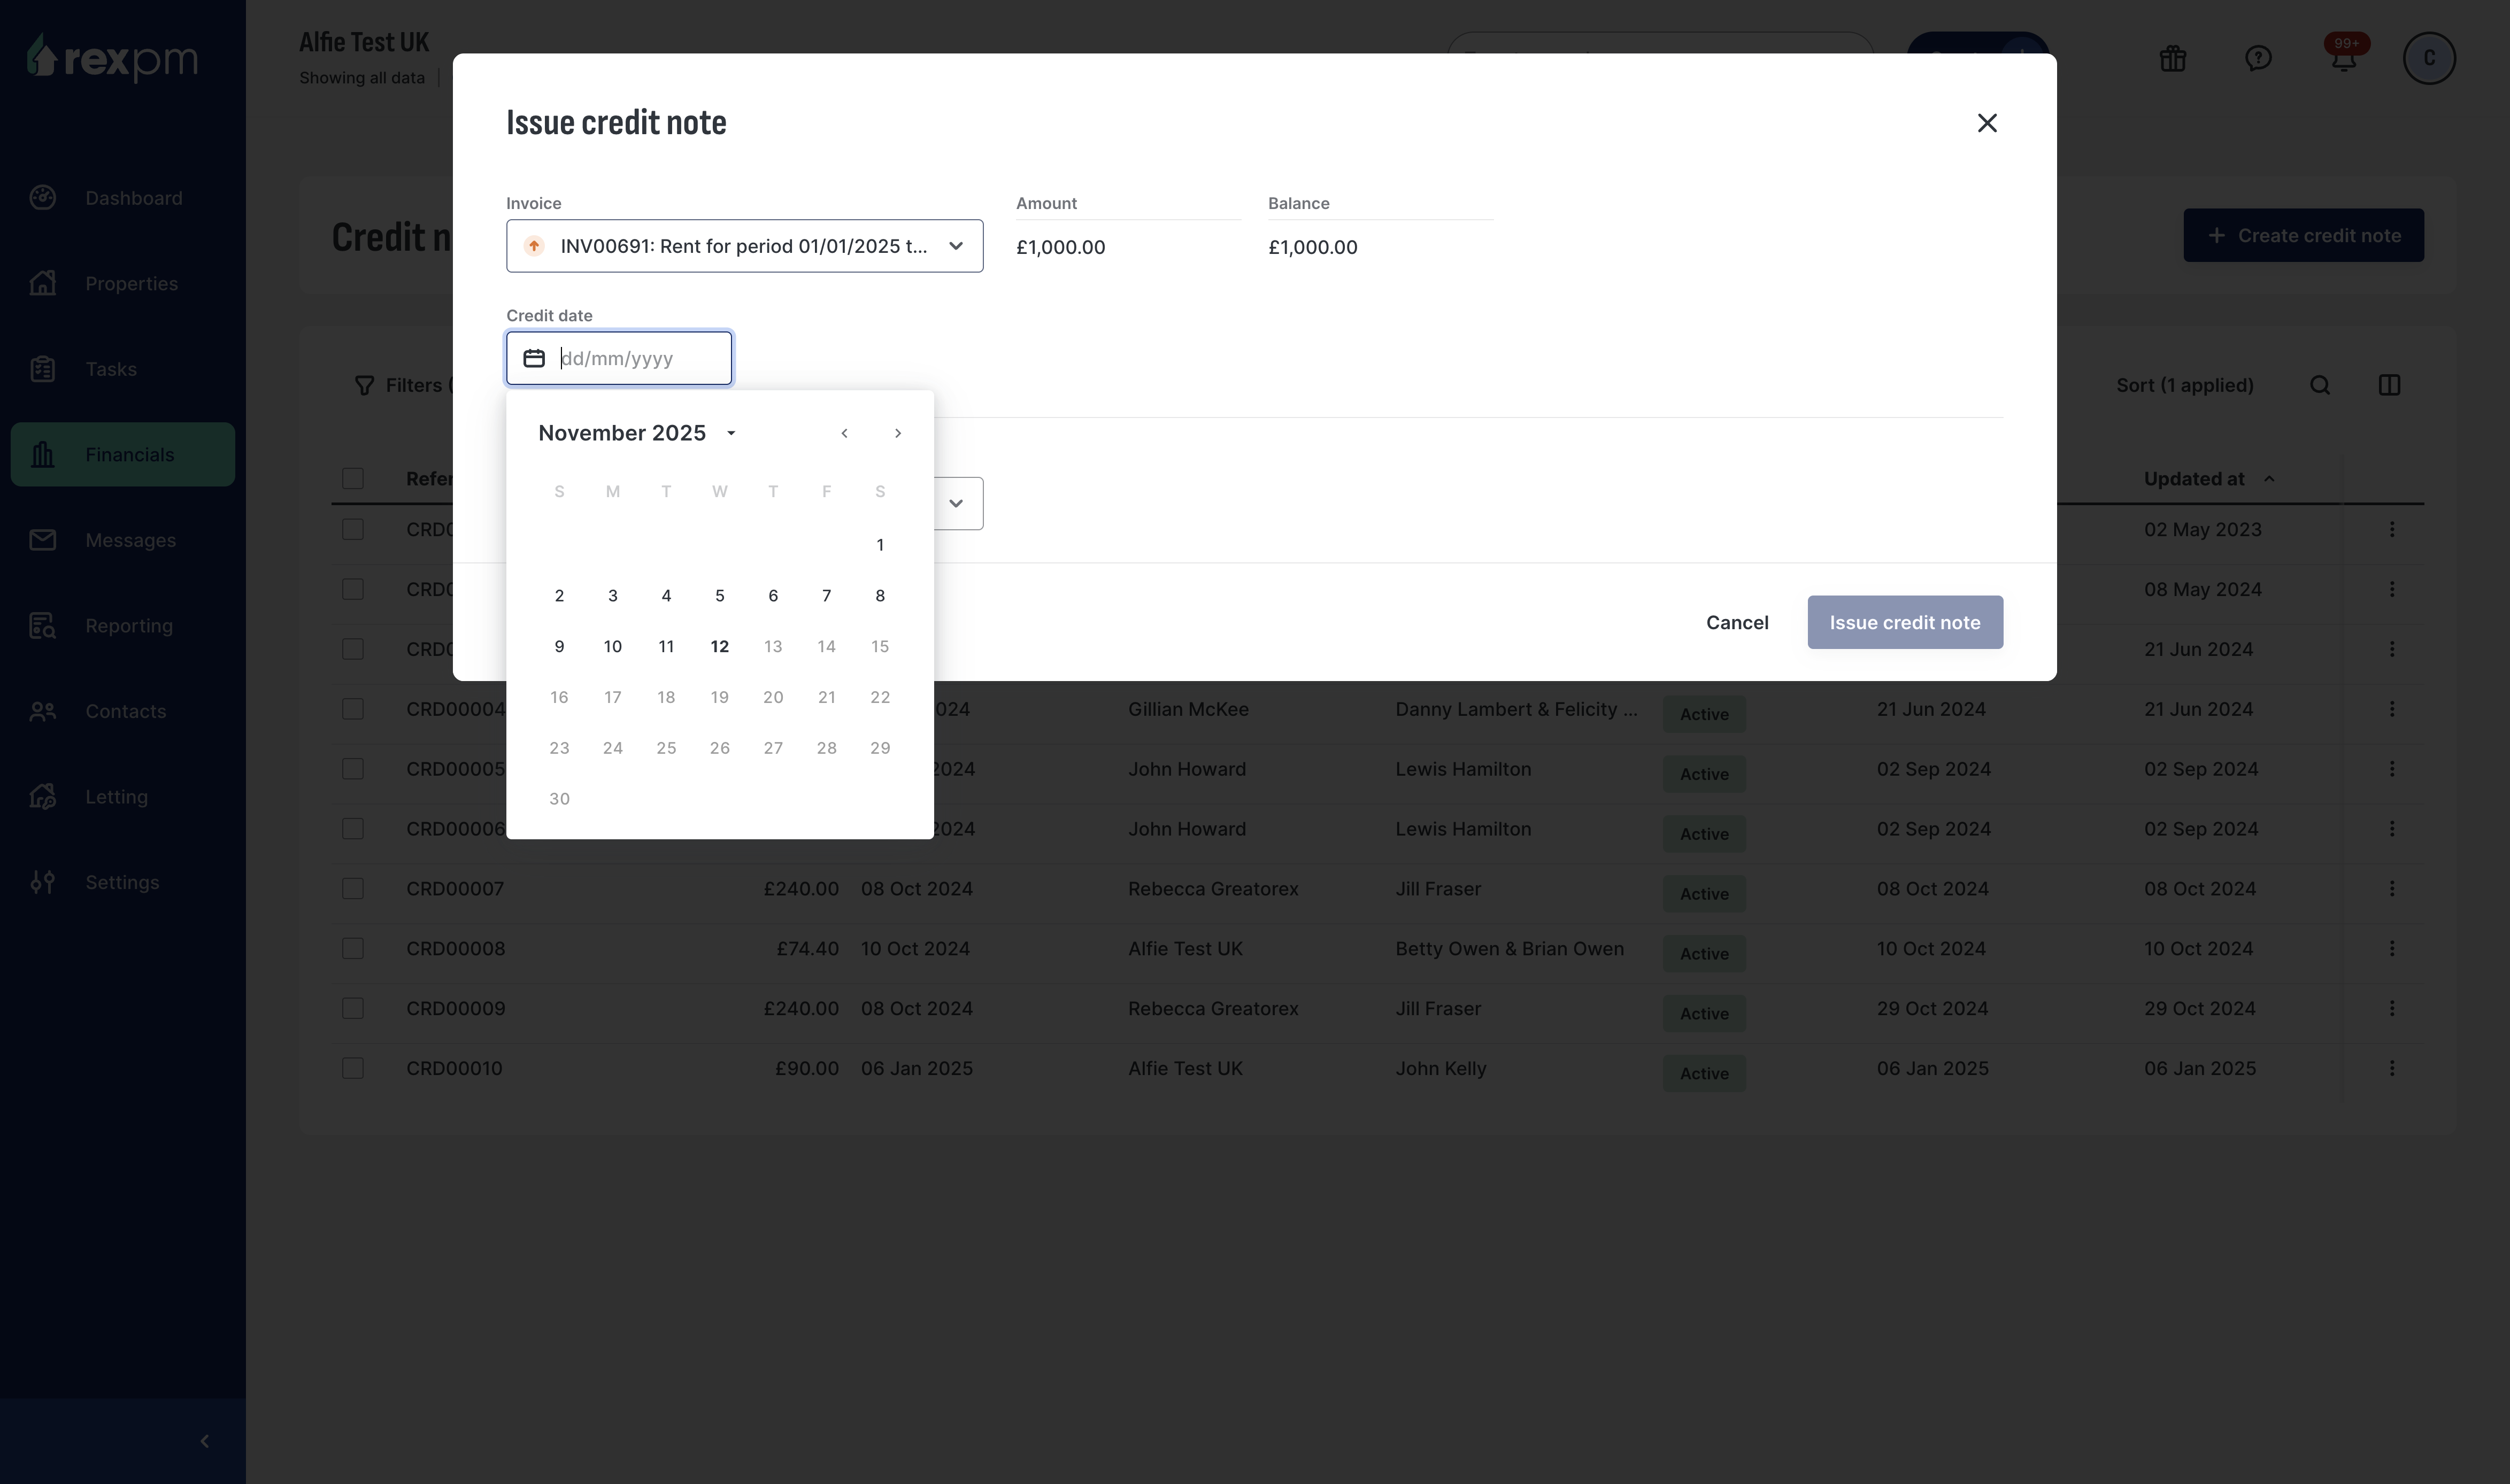Click John Kelly cell
The height and width of the screenshot is (1484, 2510).
tap(1440, 1068)
